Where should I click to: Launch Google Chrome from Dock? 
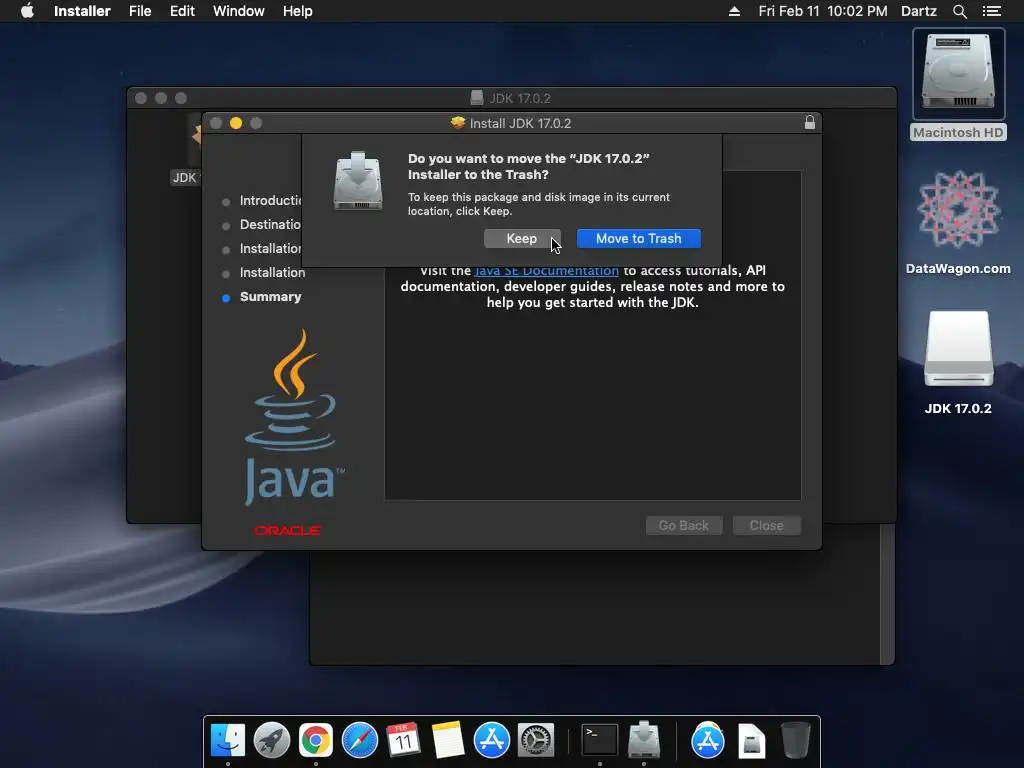(316, 741)
